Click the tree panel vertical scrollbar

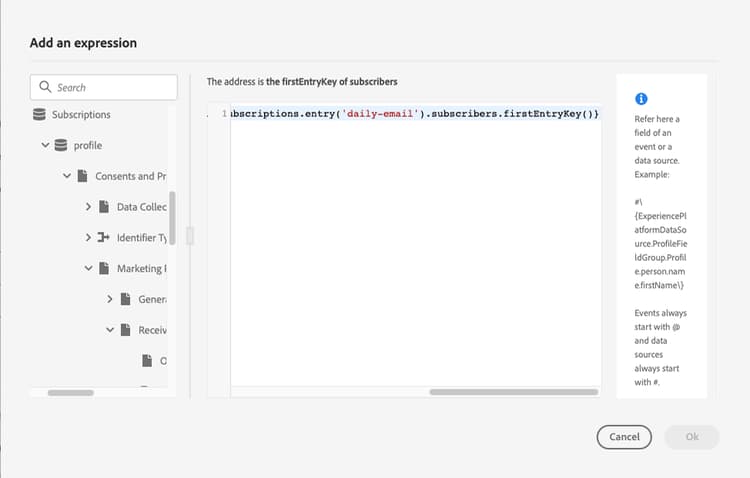pos(172,218)
